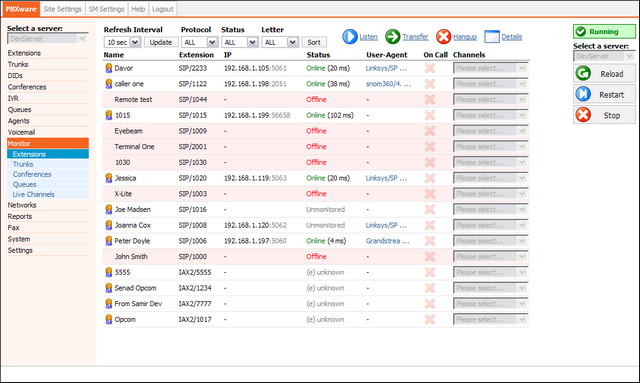The height and width of the screenshot is (383, 640).
Task: Click the red Stop icon
Action: point(583,115)
